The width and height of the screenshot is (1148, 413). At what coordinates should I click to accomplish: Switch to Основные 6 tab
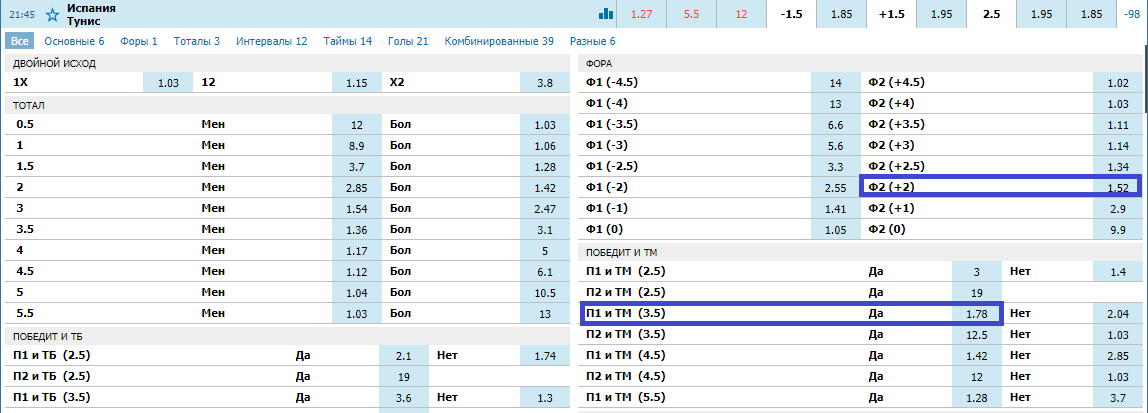click(x=74, y=41)
